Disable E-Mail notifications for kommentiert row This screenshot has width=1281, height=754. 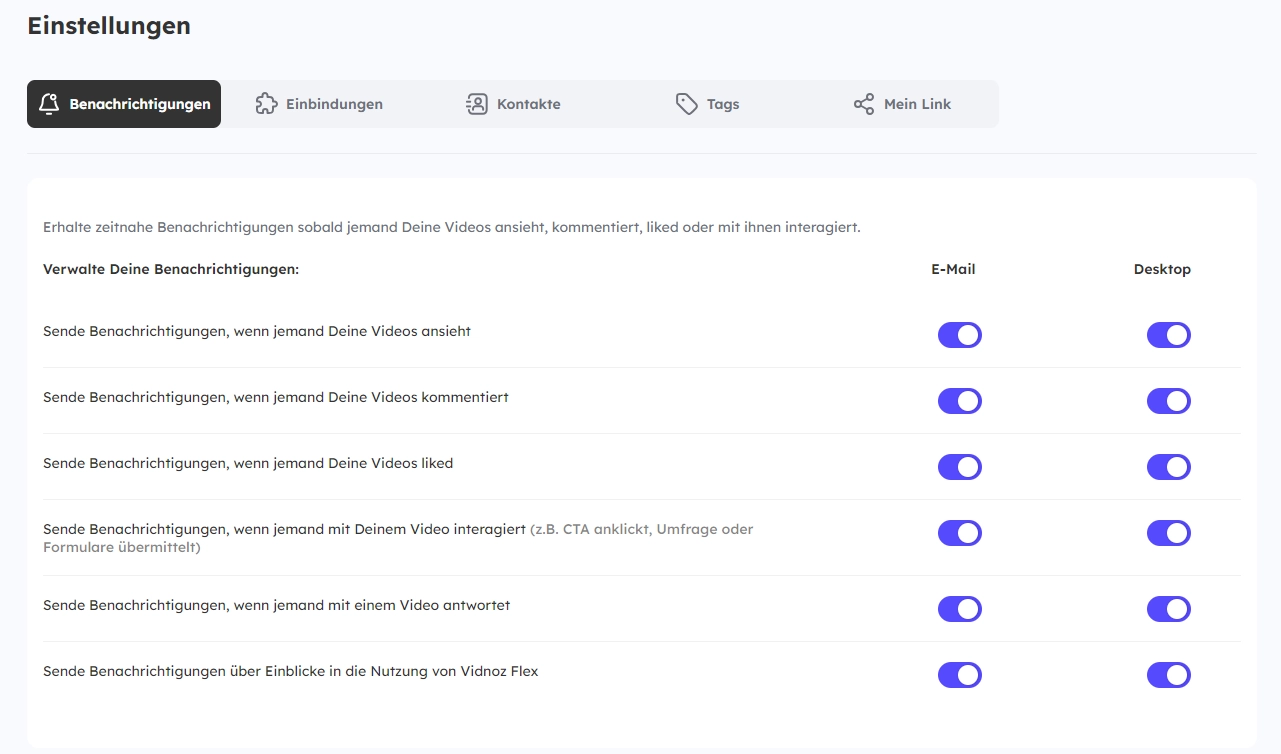pyautogui.click(x=960, y=401)
